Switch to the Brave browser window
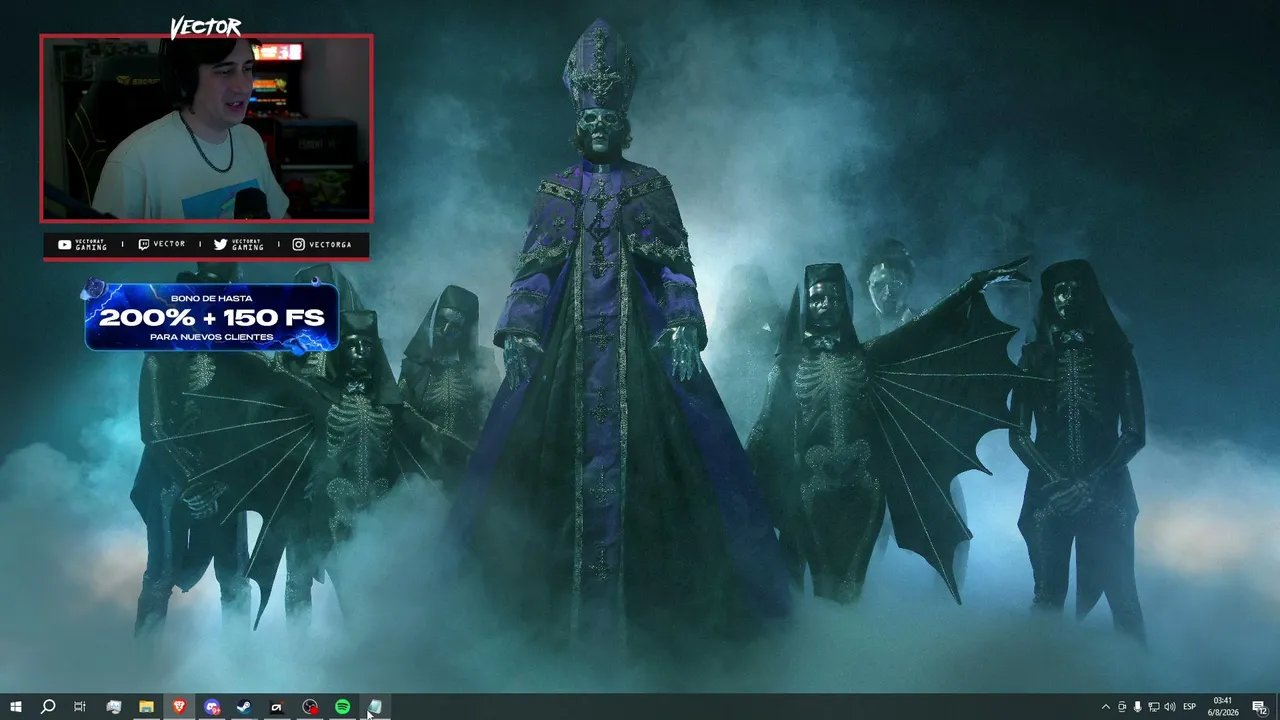Viewport: 1280px width, 720px height. point(179,707)
